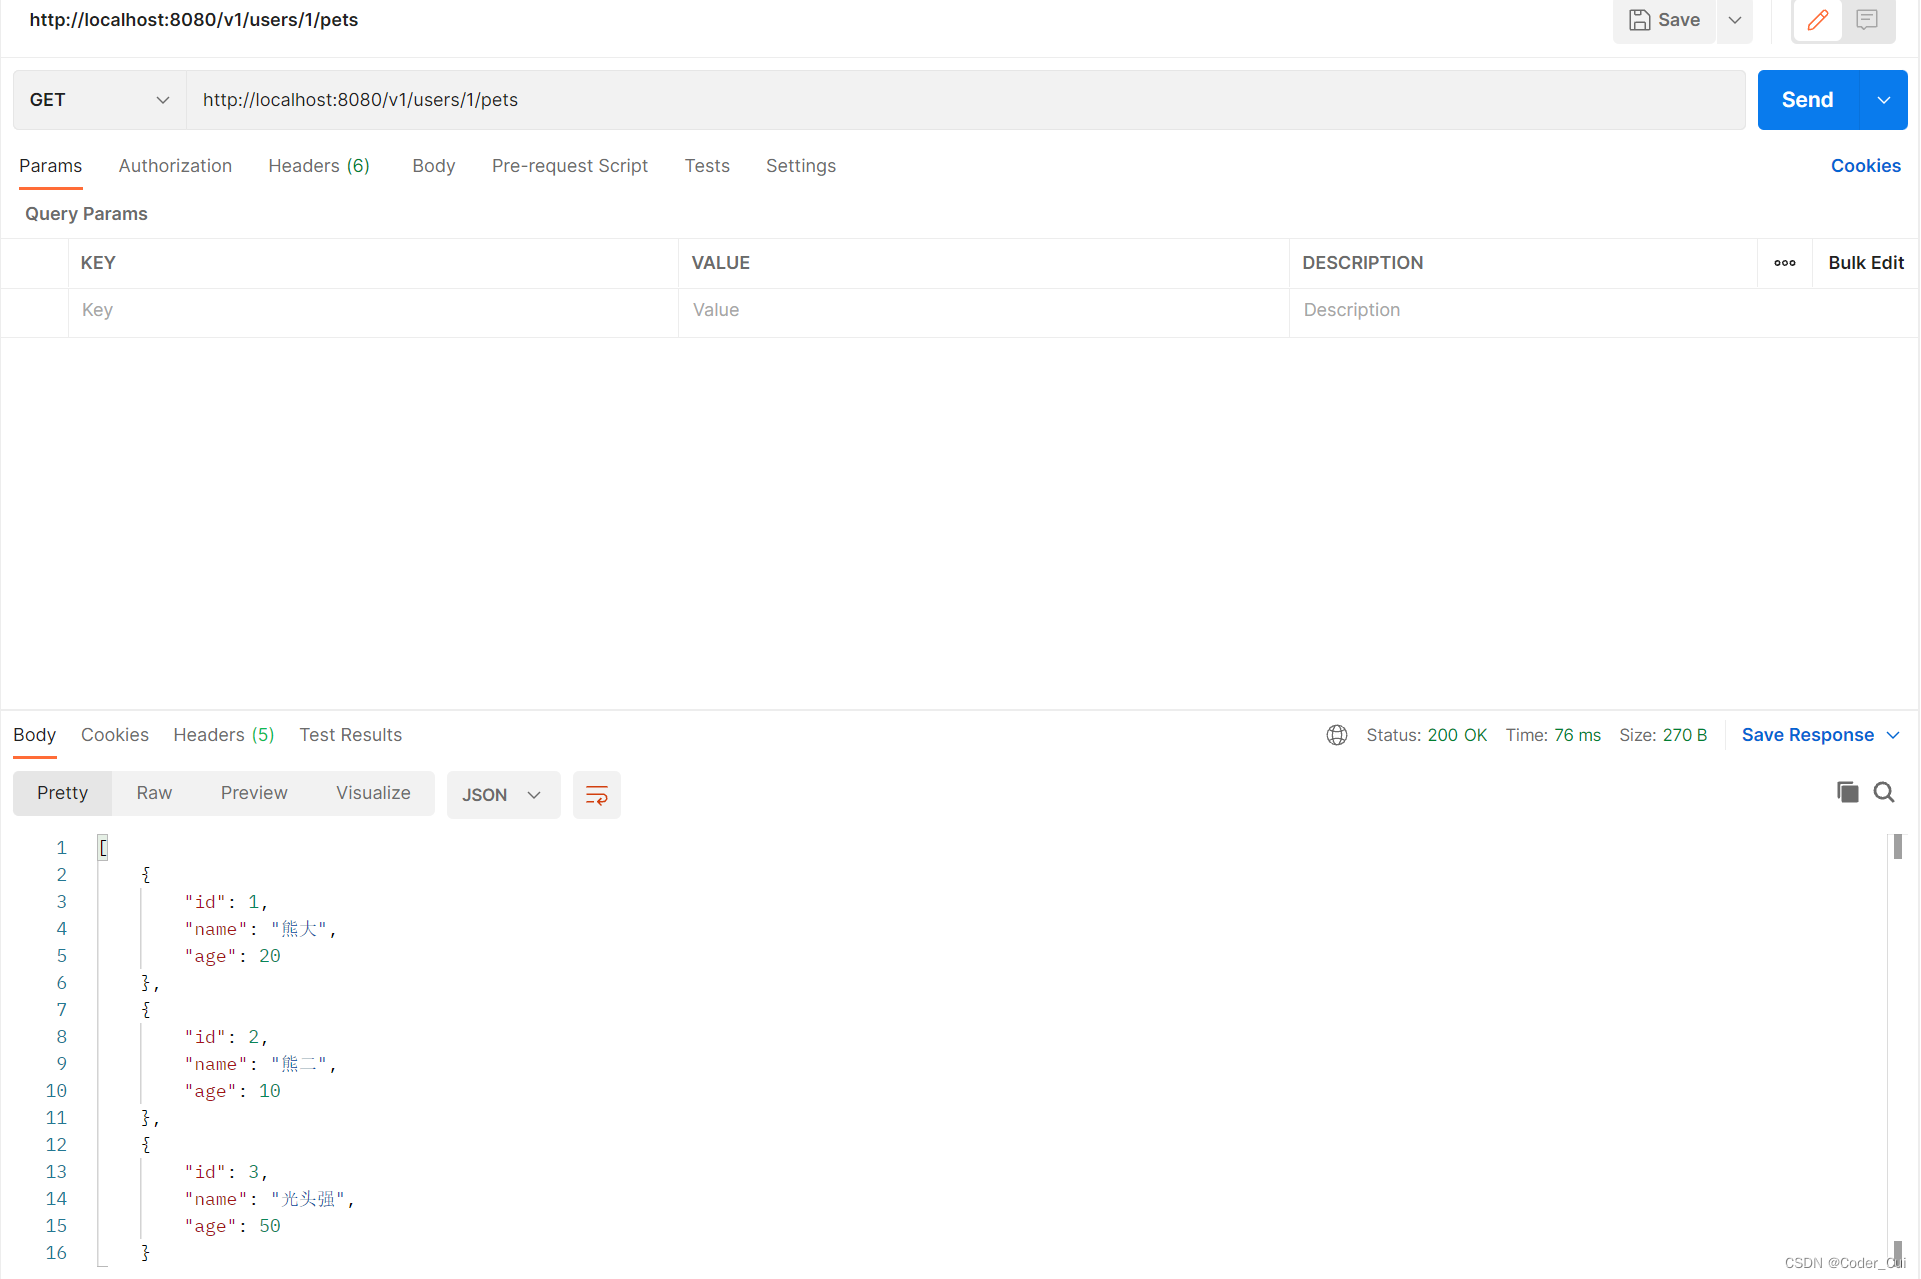Click the network globe icon

pos(1337,735)
